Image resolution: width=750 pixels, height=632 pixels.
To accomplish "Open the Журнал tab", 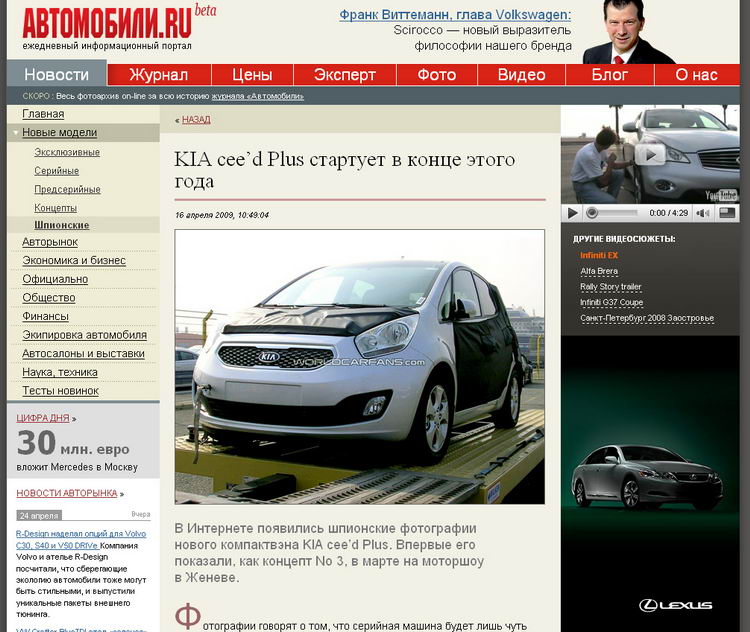I will tap(159, 75).
